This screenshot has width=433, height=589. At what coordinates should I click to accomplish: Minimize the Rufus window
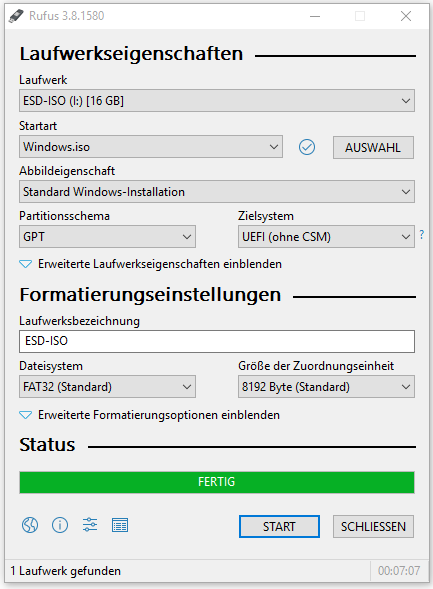315,16
